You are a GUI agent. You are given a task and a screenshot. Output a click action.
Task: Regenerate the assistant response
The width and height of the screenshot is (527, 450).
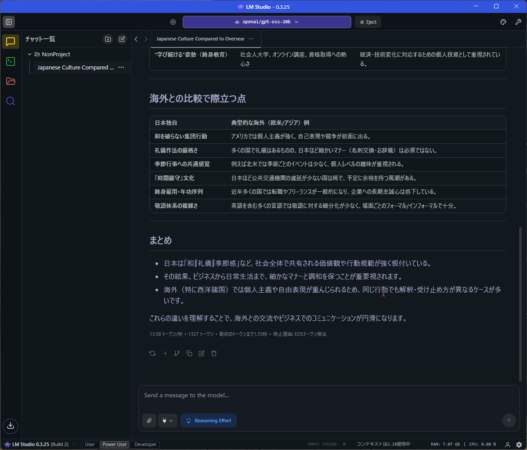152,354
